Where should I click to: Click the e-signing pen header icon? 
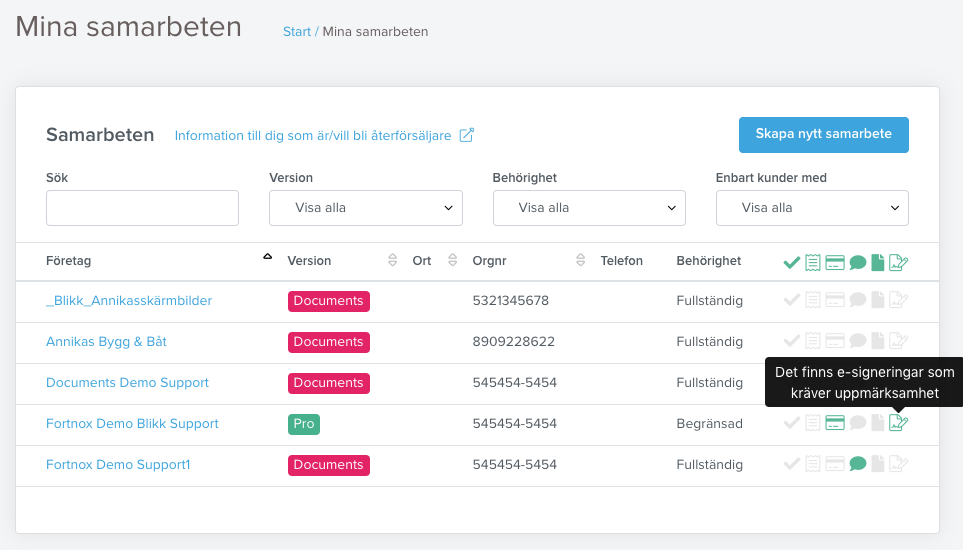coord(899,263)
